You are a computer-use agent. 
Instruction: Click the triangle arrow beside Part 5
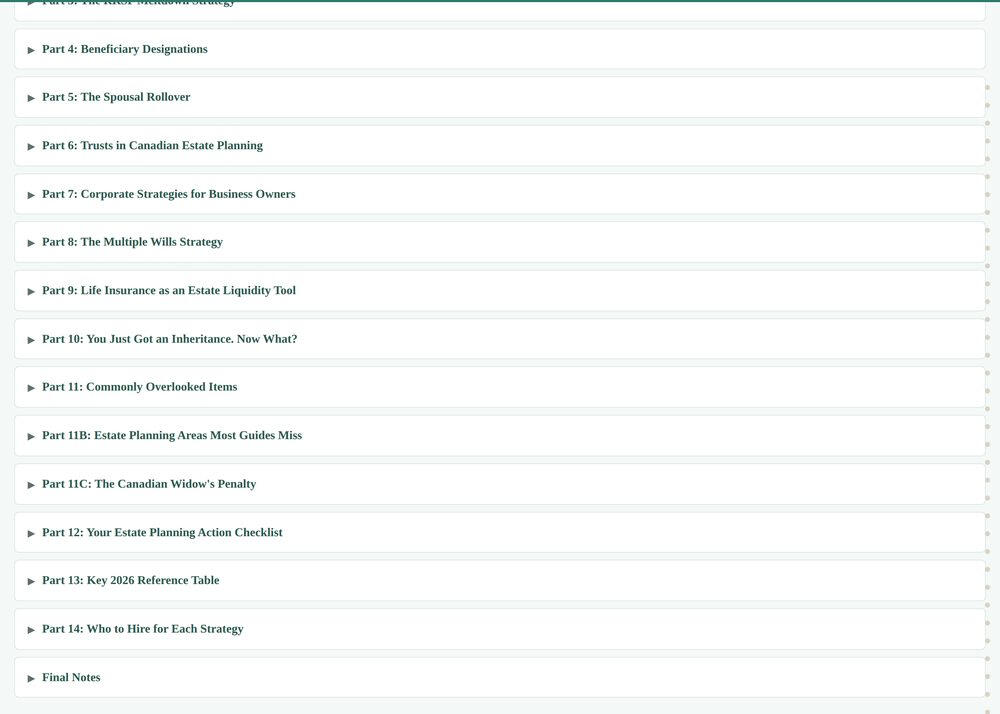click(31, 98)
